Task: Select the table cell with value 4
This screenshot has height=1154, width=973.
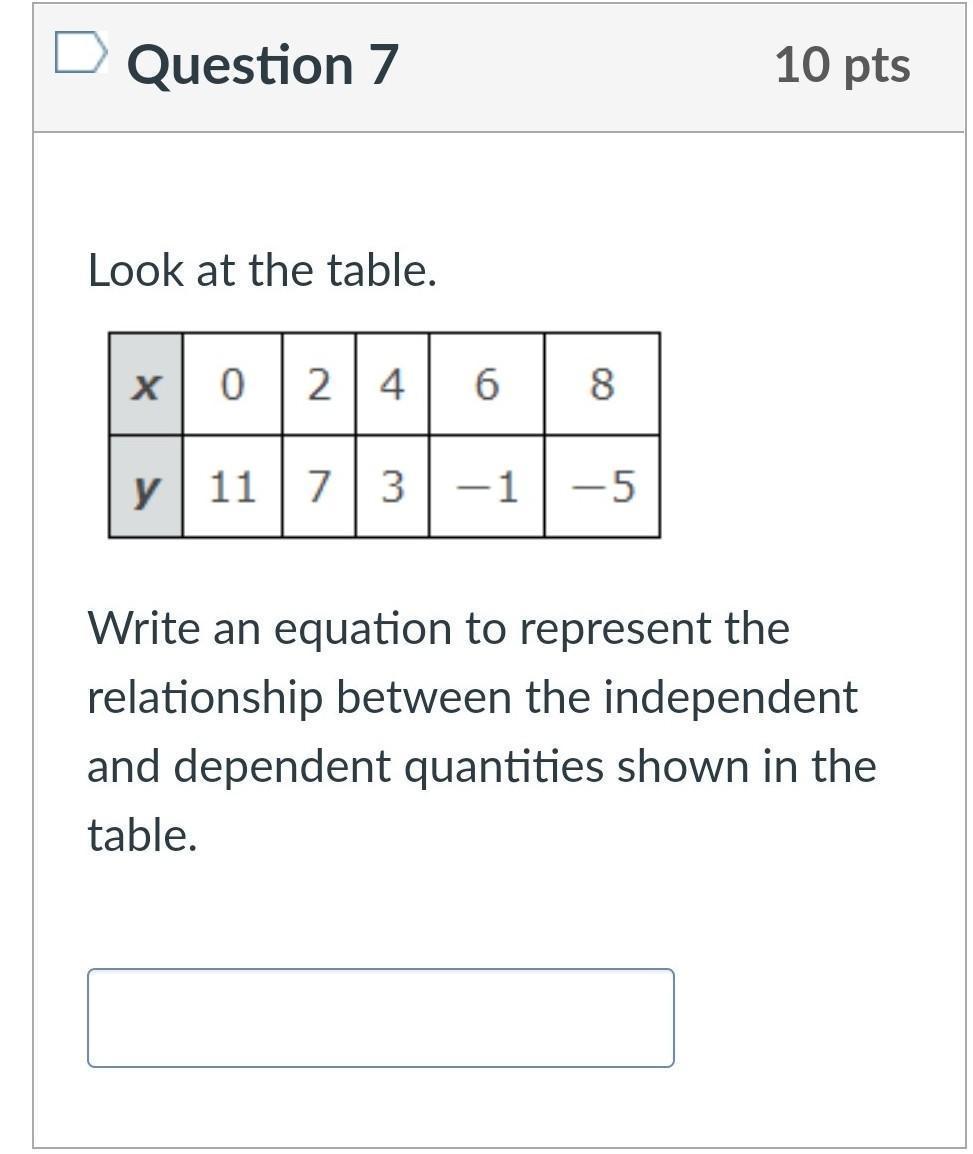Action: (392, 383)
